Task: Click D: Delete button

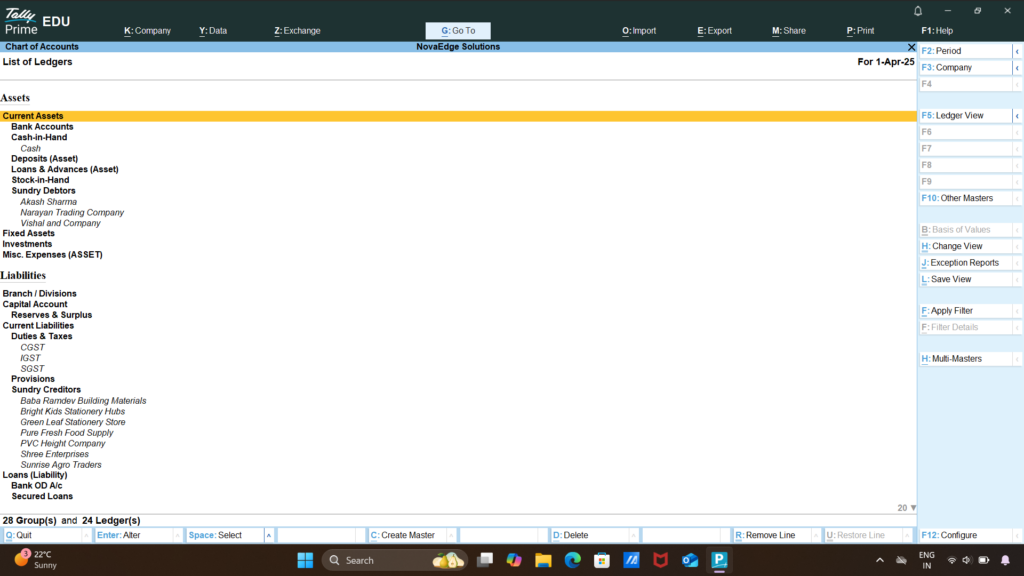Action: [x=590, y=535]
